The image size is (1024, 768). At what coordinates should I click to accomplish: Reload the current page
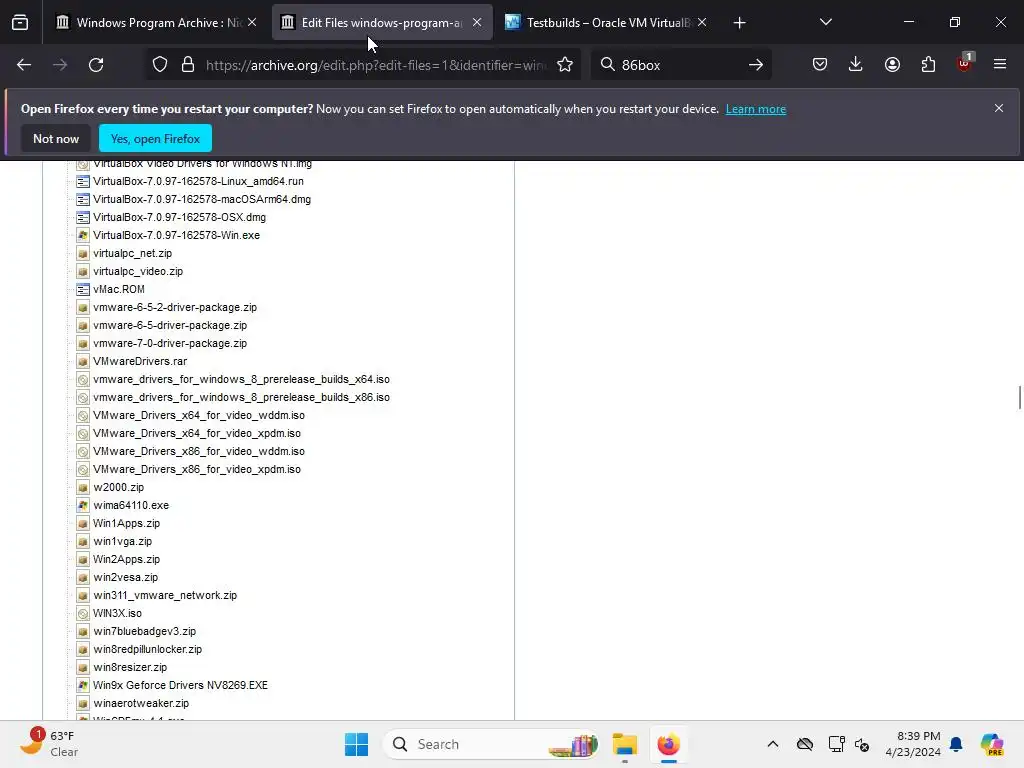coord(96,65)
